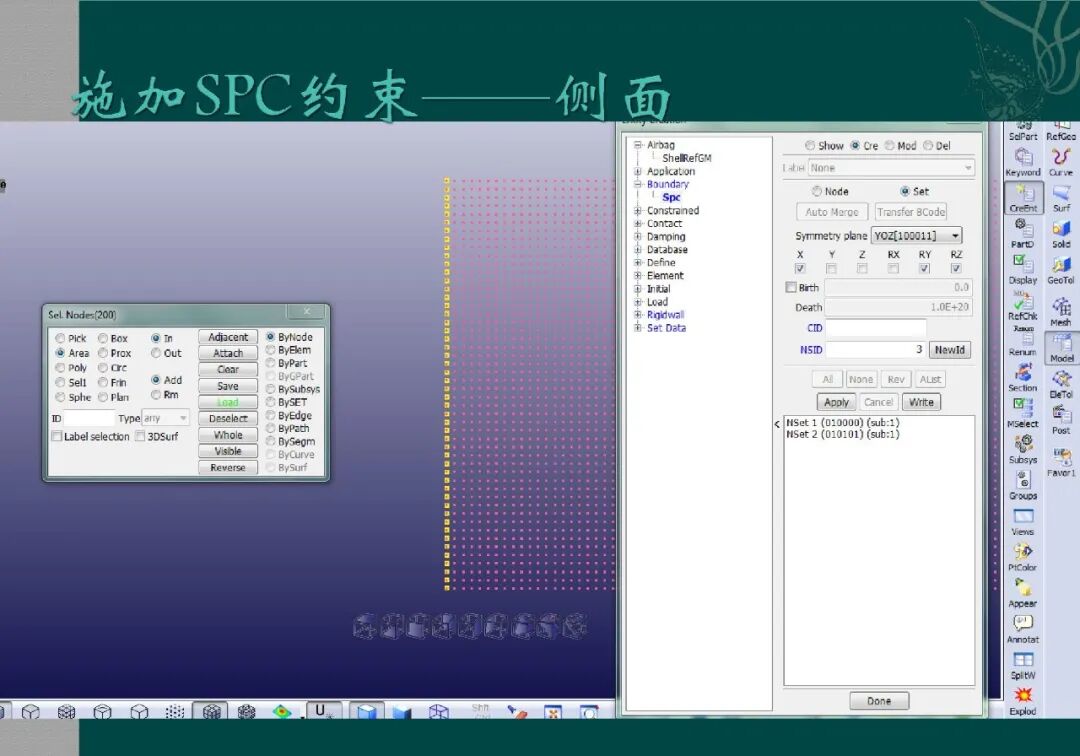Click the Done button
1080x756 pixels.
[x=879, y=701]
